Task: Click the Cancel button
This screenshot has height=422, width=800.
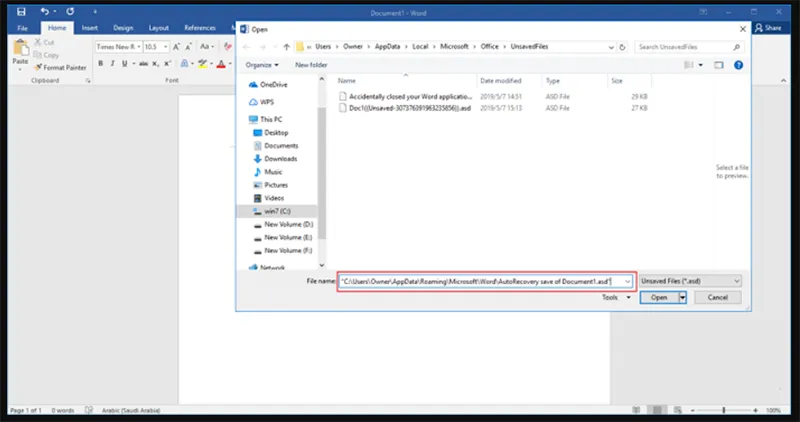Action: point(717,297)
